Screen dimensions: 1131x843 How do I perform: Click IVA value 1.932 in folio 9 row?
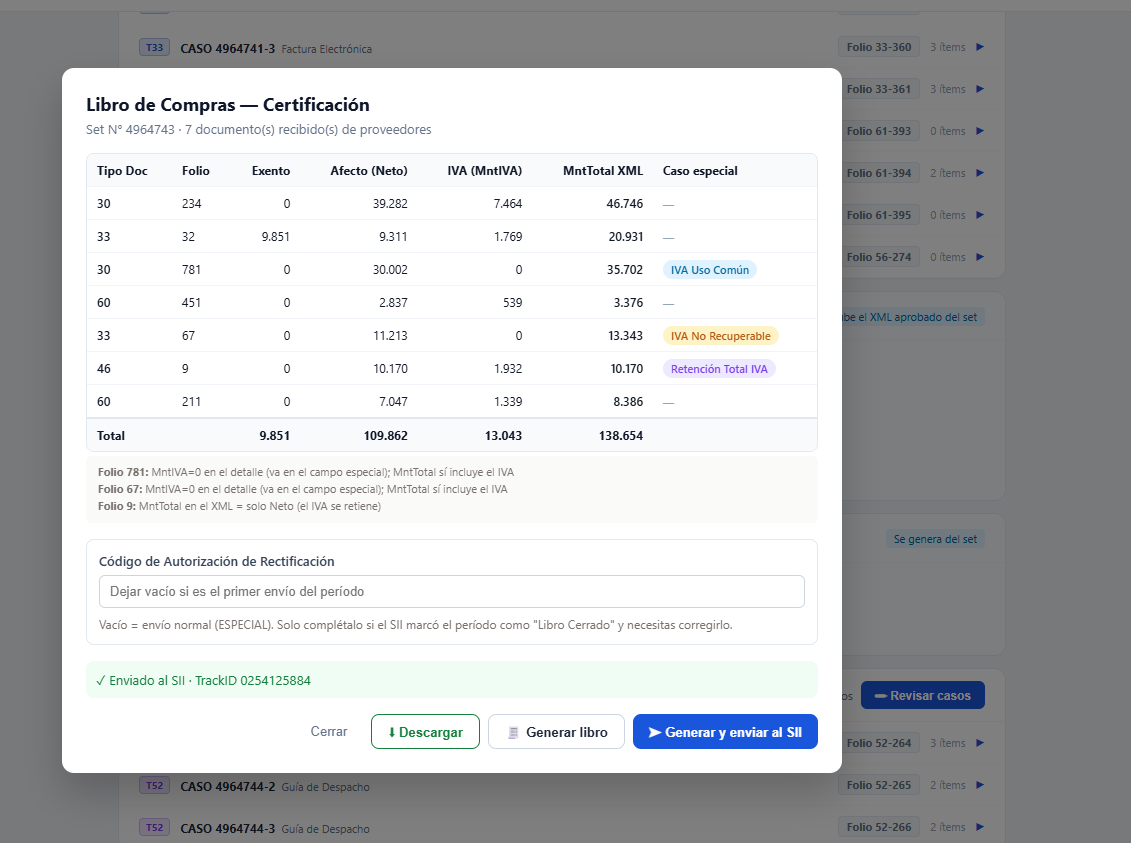click(x=508, y=368)
